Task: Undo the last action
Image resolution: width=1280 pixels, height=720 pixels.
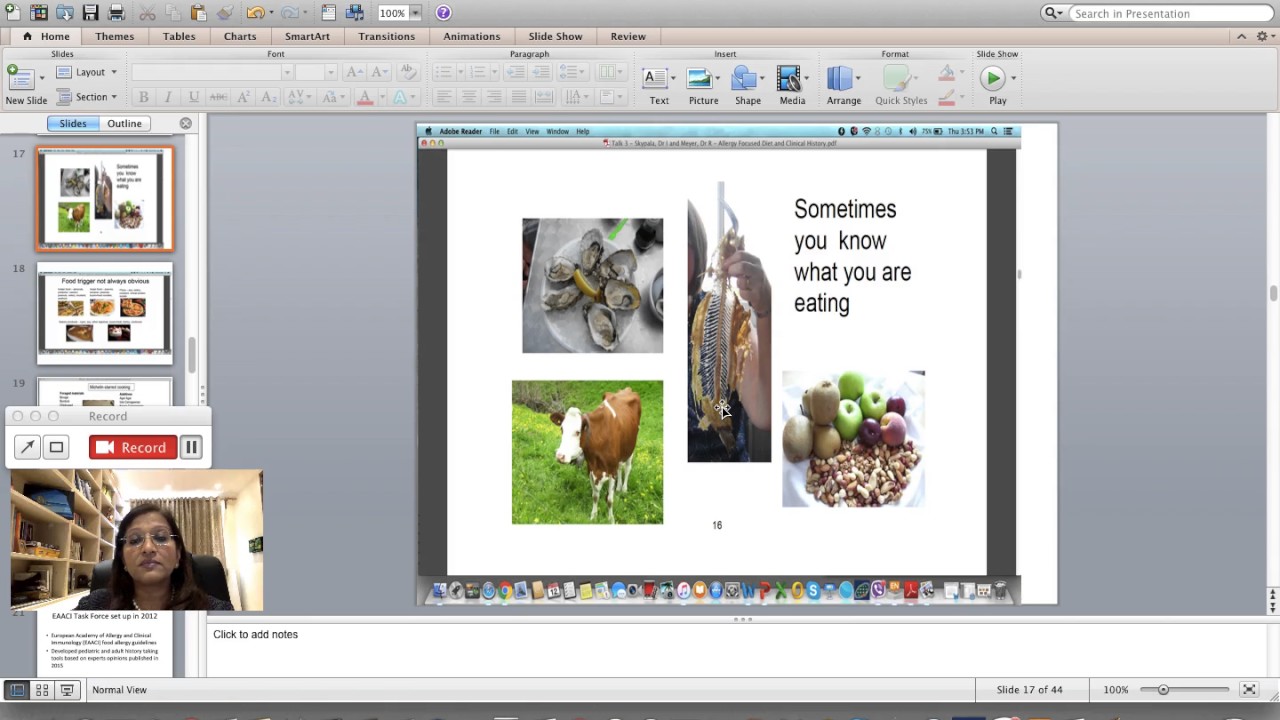Action: (256, 13)
